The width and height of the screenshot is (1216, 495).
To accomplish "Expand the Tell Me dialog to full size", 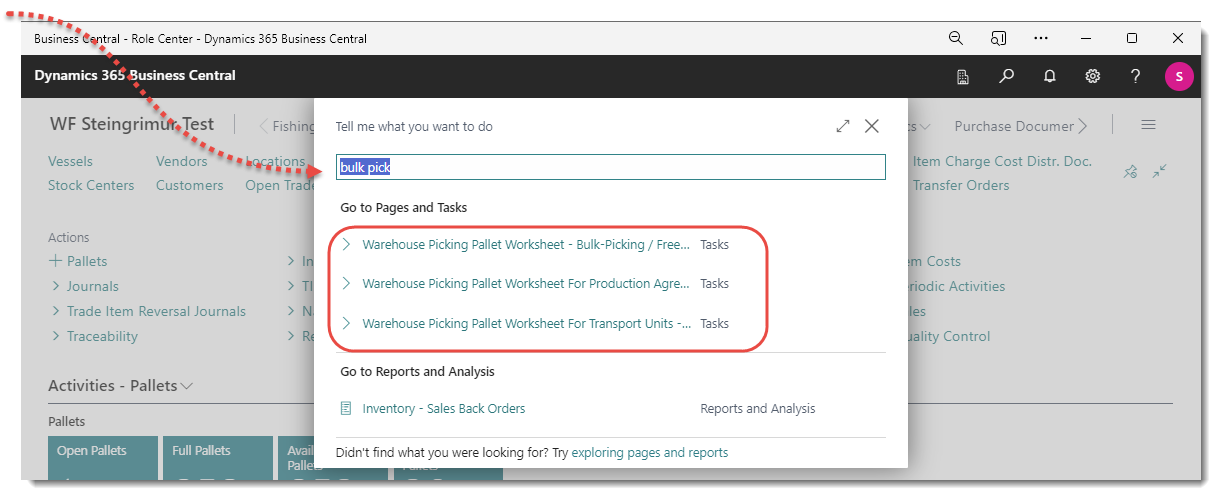I will [843, 126].
